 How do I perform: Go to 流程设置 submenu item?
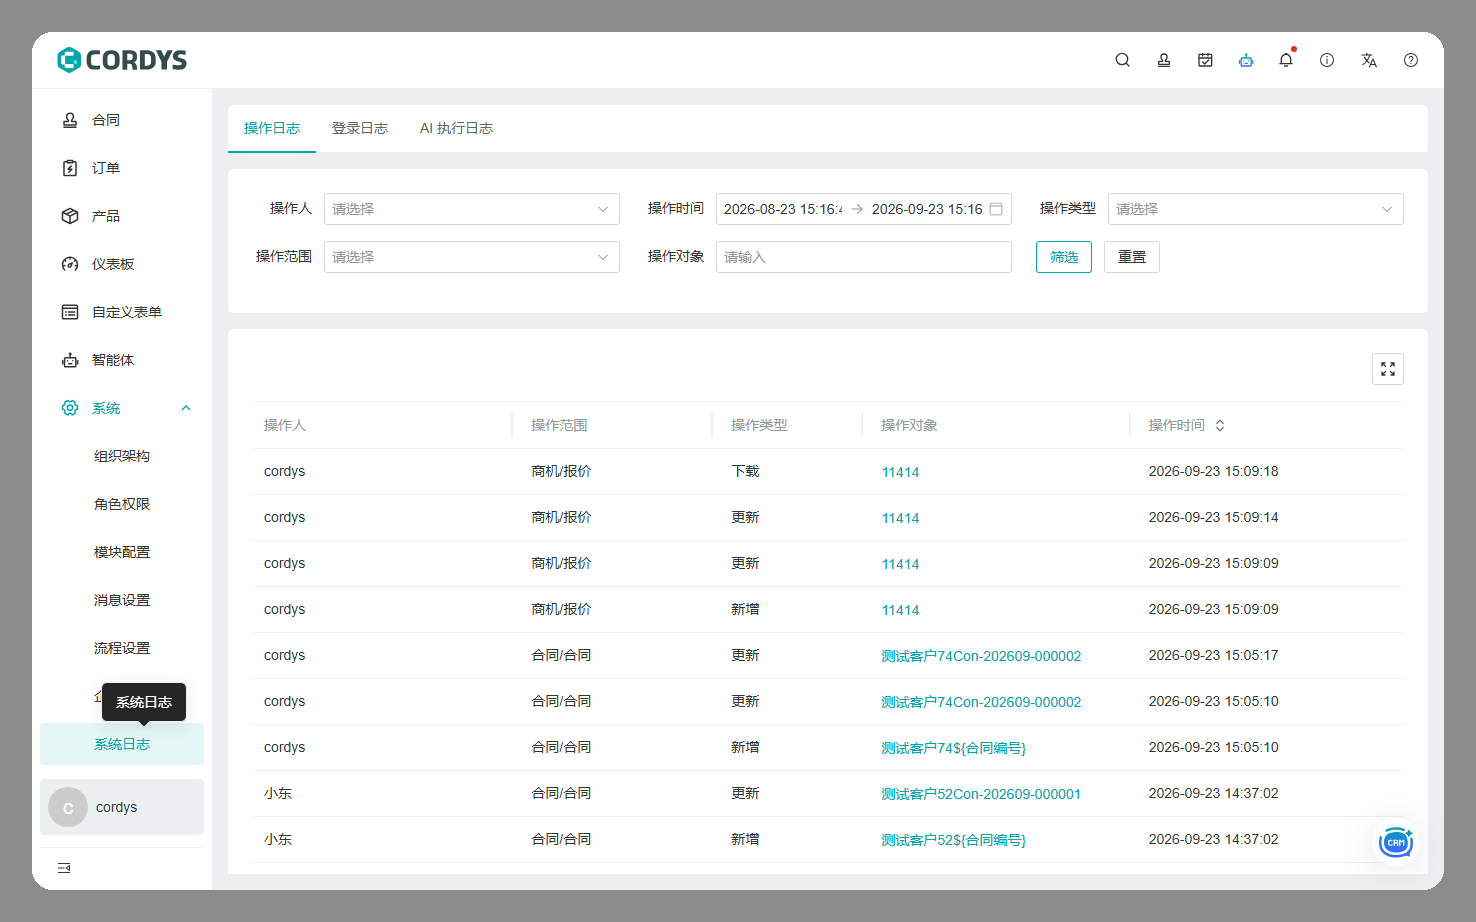[x=122, y=648]
